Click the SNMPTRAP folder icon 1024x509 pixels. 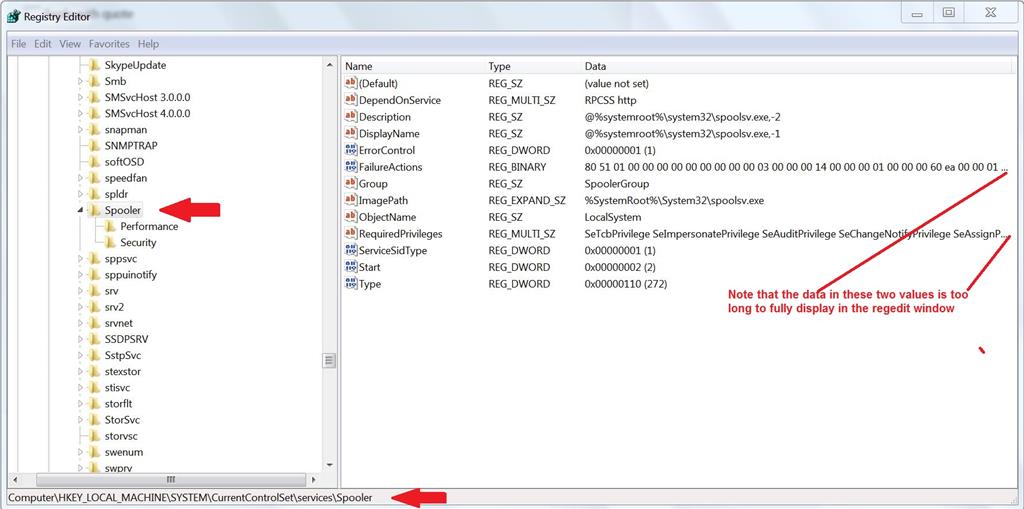95,146
